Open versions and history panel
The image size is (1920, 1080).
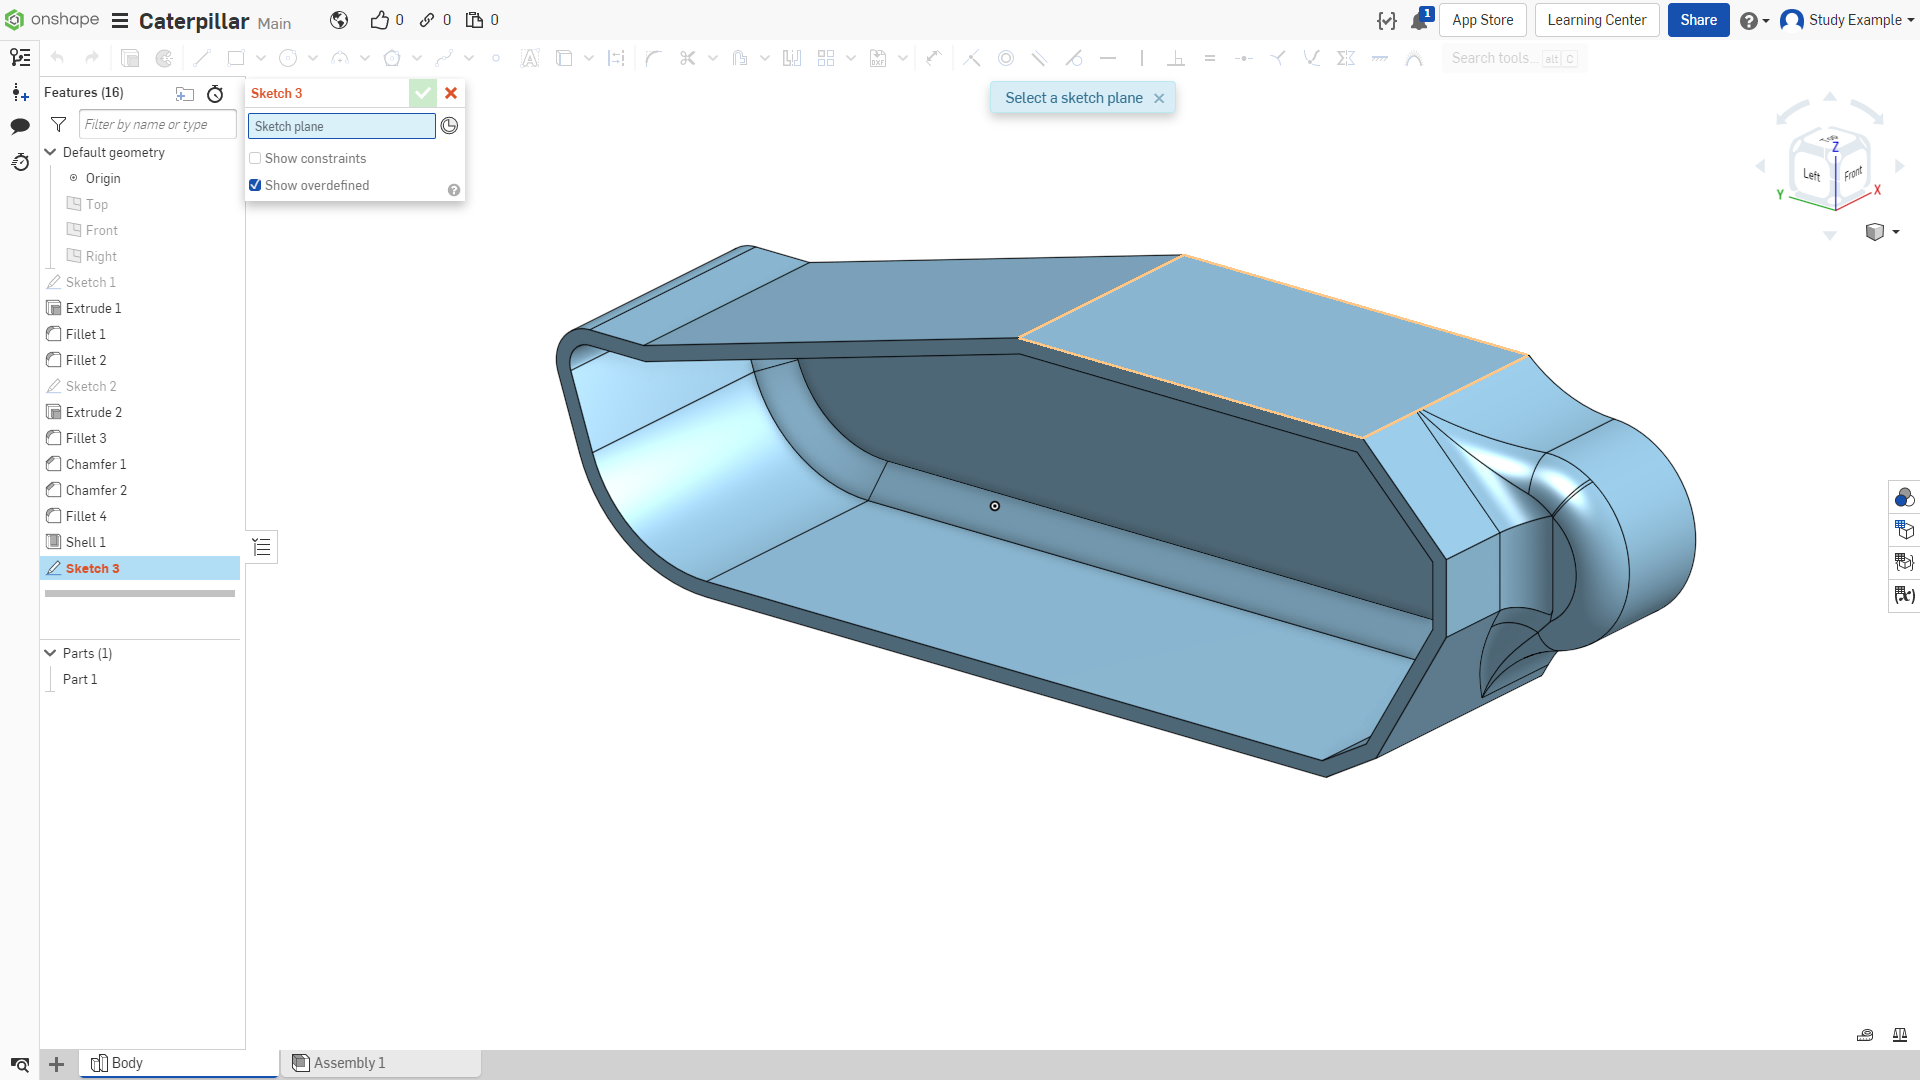pos(20,161)
